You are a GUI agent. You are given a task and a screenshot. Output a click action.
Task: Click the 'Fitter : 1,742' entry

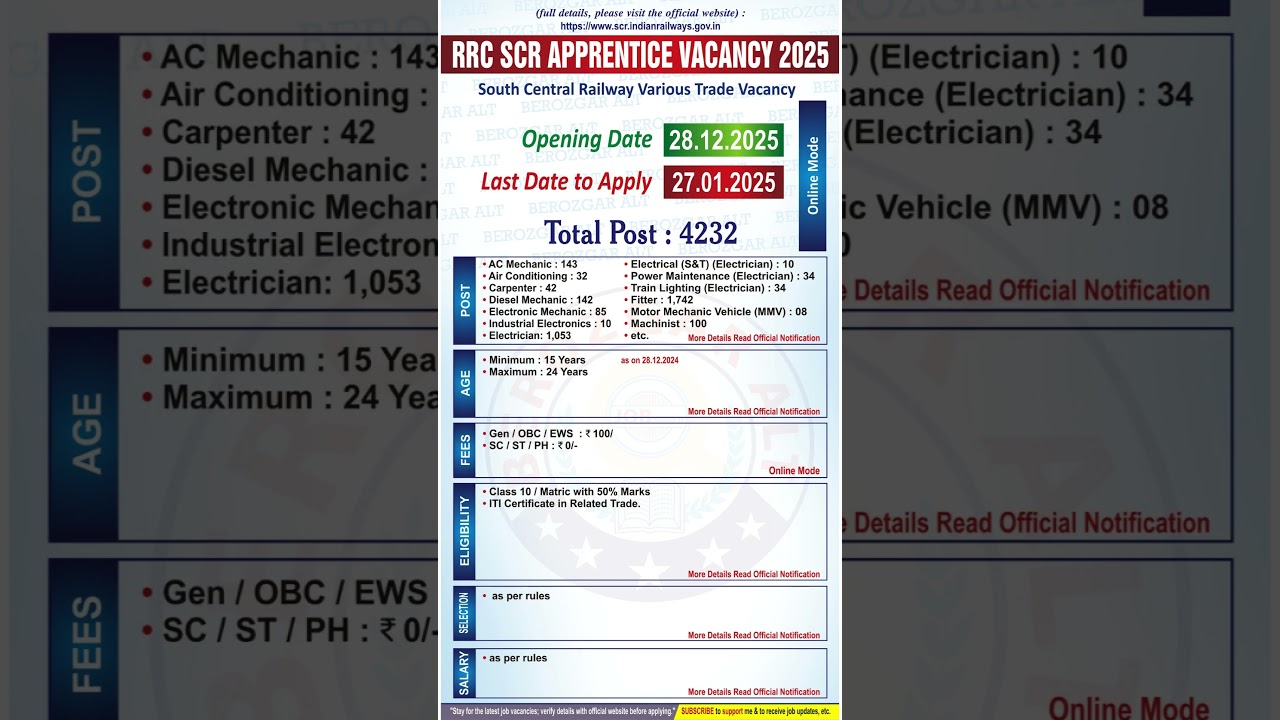pos(660,300)
